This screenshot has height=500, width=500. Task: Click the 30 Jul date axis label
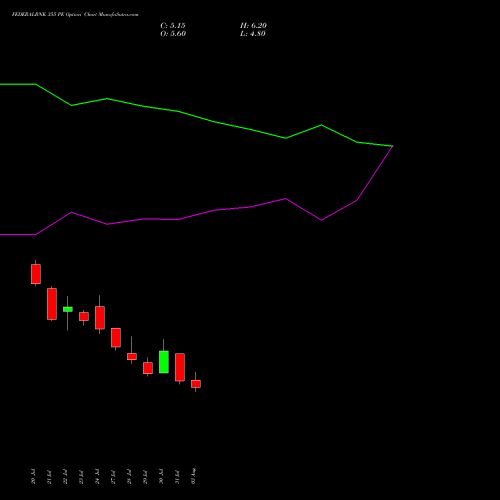click(161, 477)
